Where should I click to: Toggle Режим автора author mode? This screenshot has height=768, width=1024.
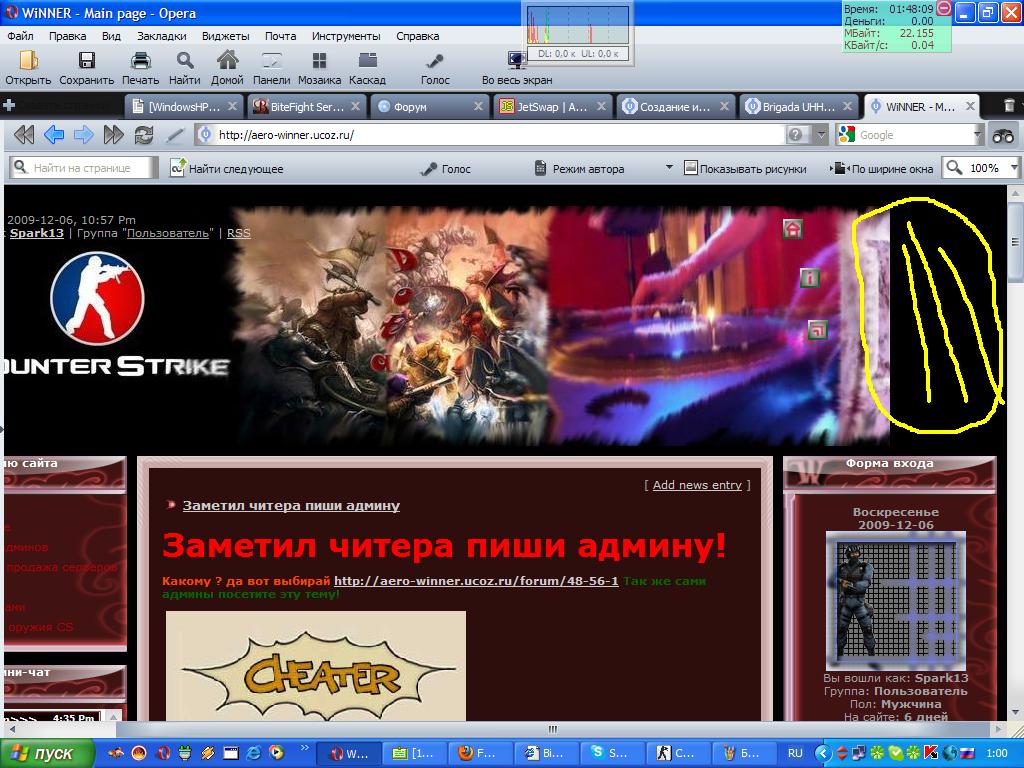(x=579, y=168)
